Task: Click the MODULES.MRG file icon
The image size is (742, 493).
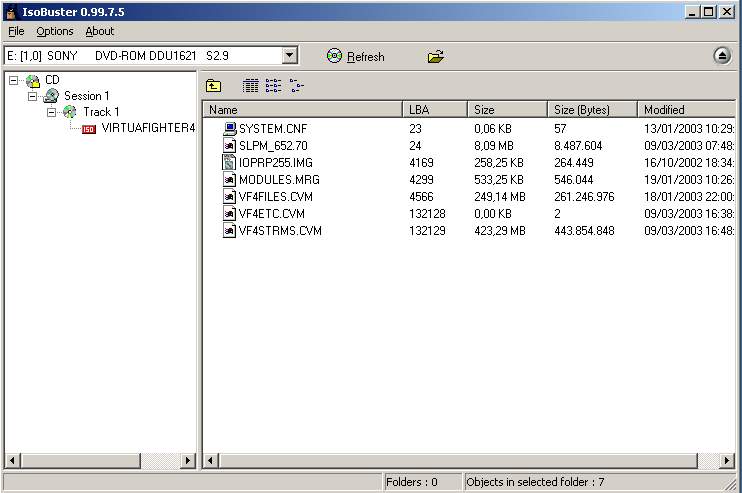Action: point(230,179)
